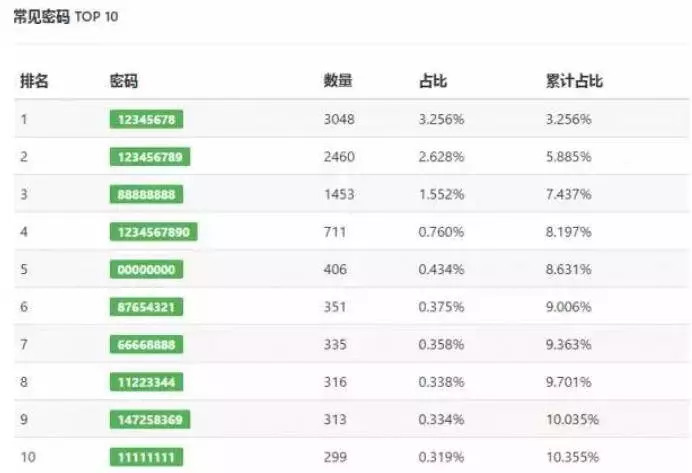Click the count value 313

tap(335, 420)
